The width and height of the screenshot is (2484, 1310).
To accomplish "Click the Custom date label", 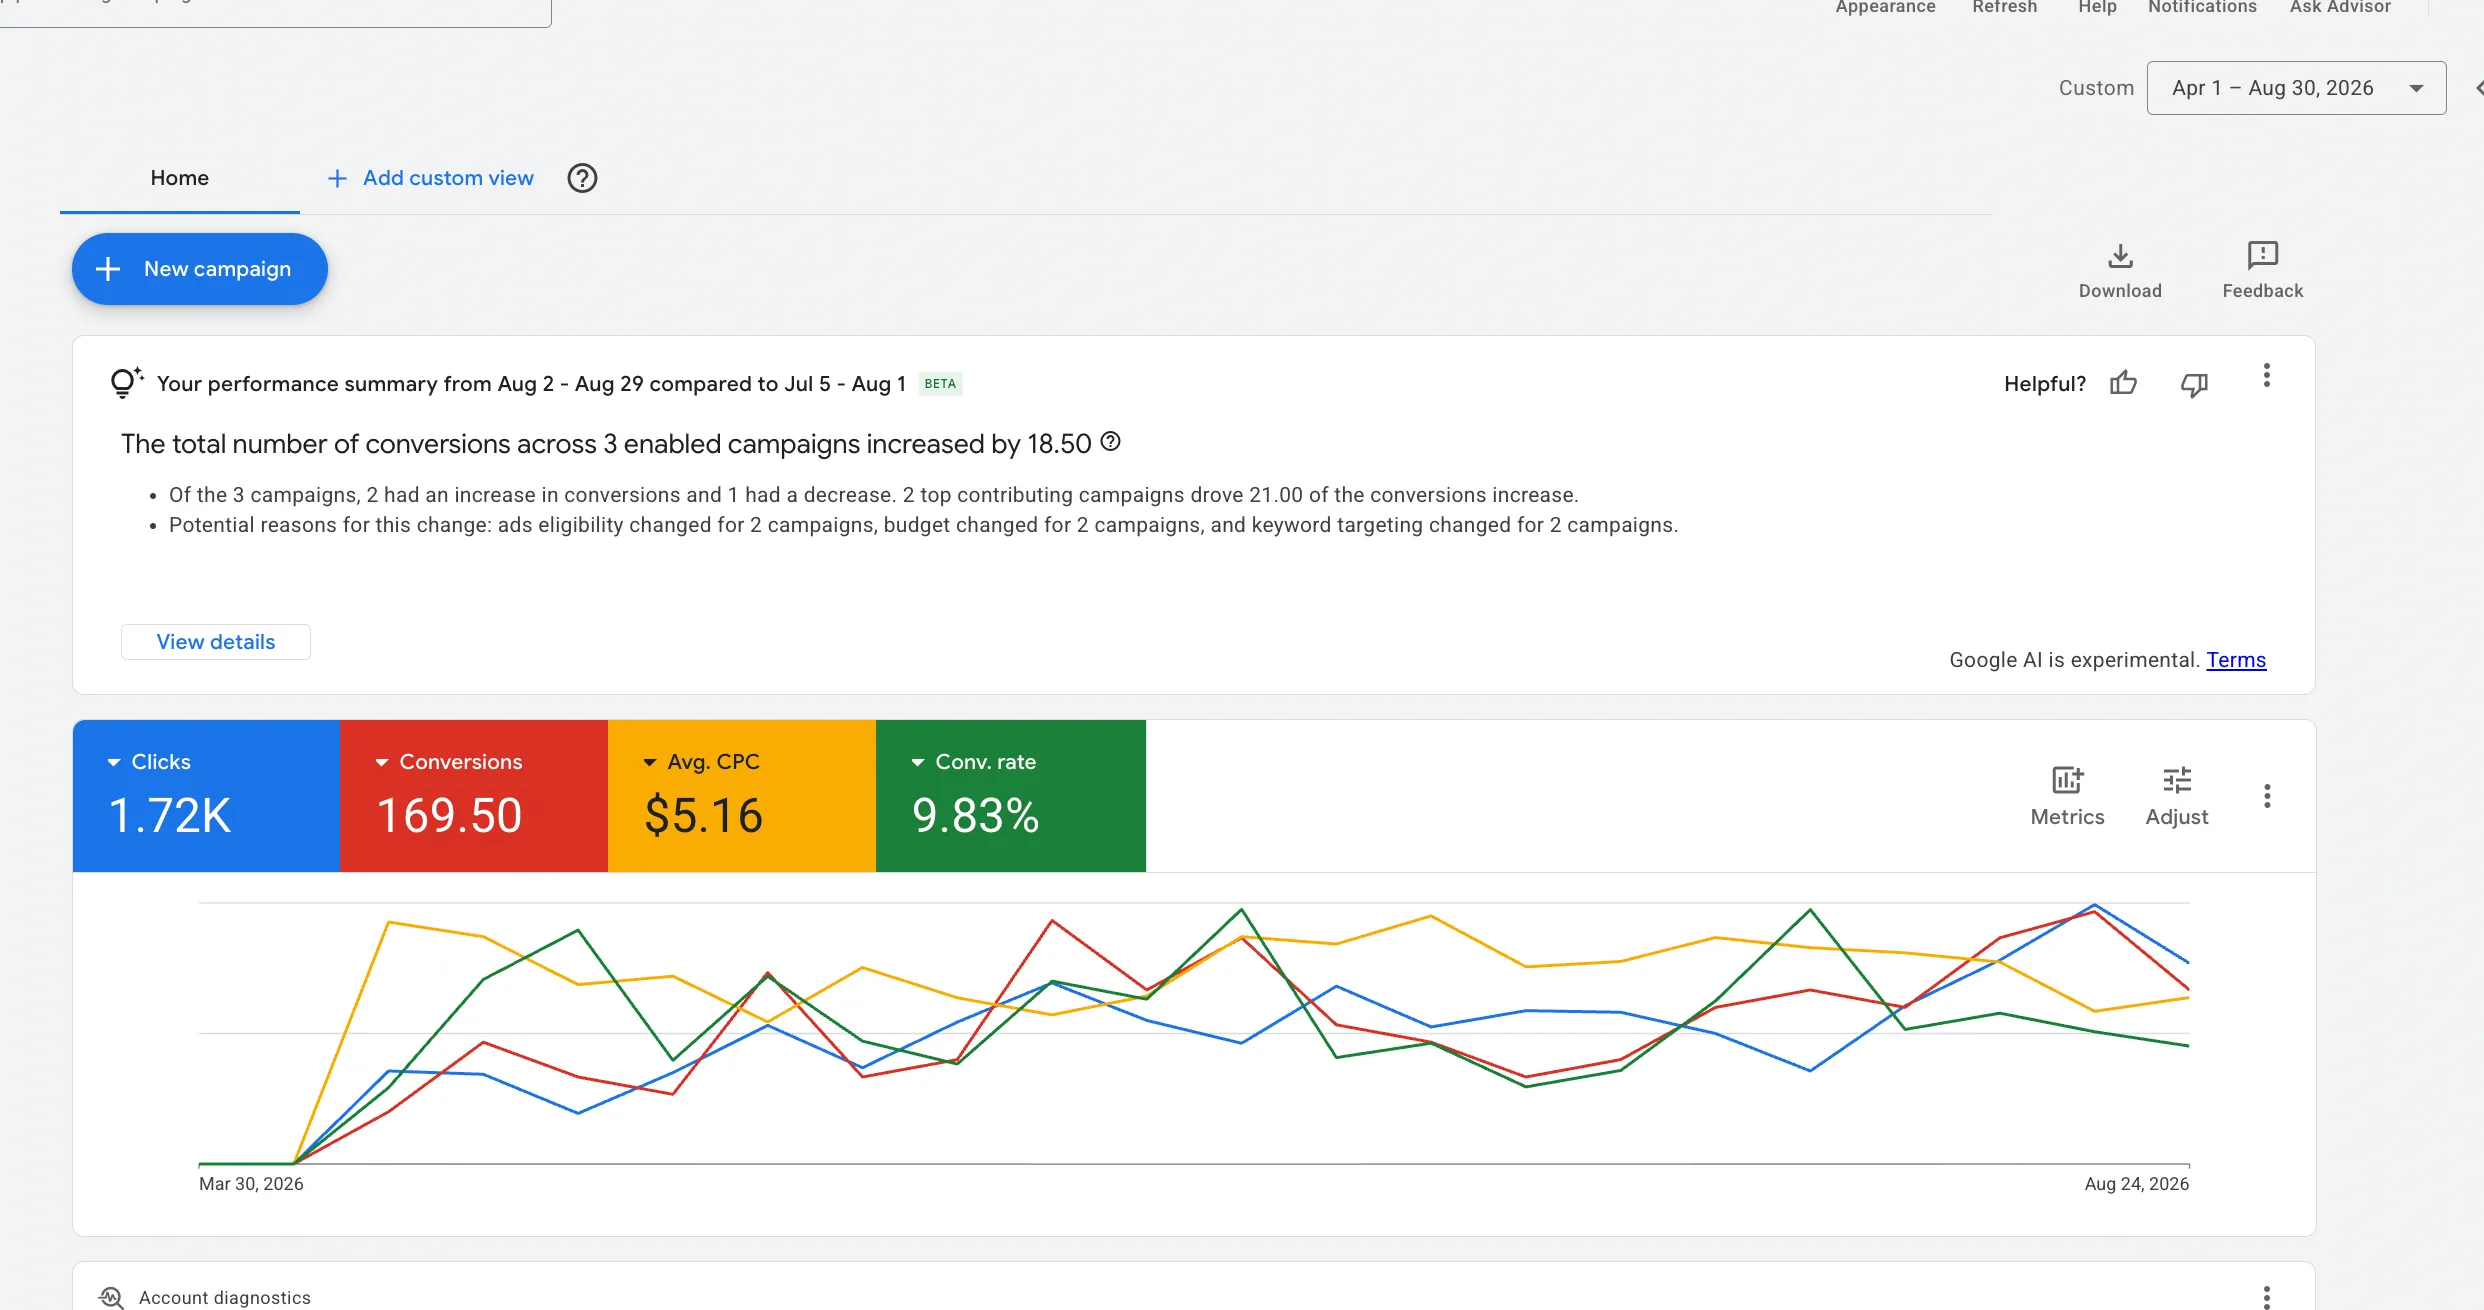I will [x=2096, y=88].
